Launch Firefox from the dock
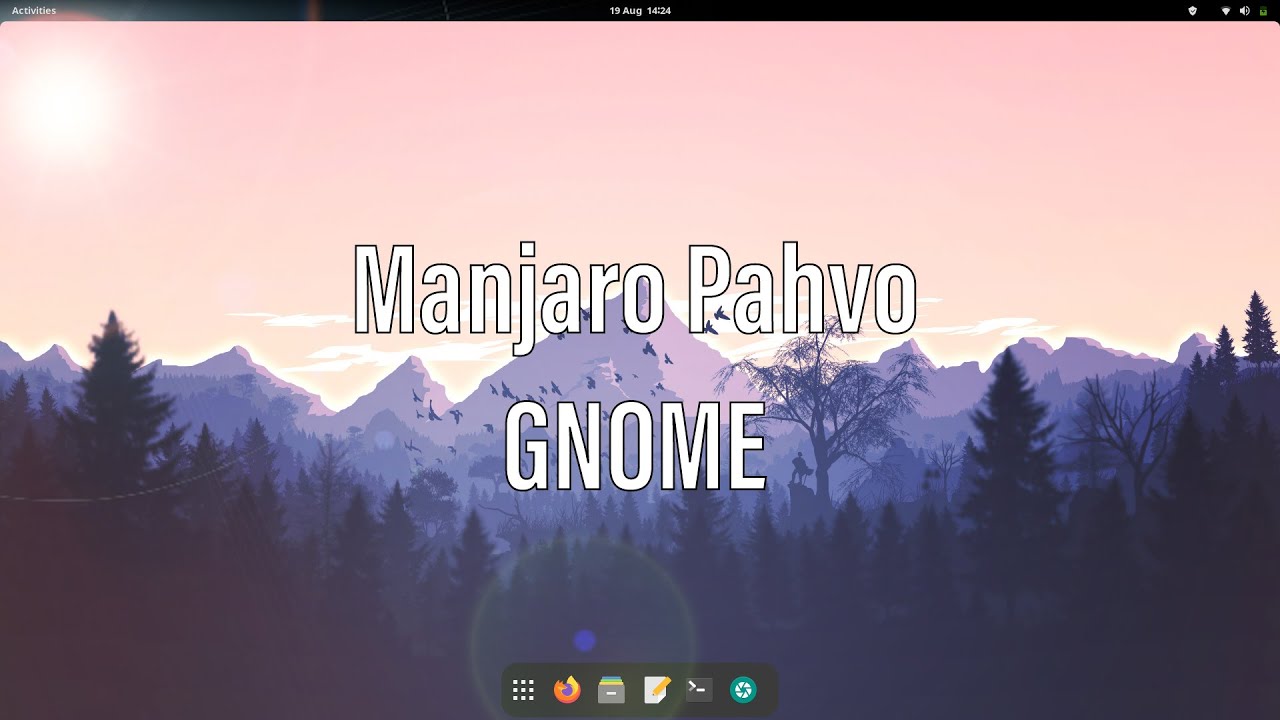The width and height of the screenshot is (1280, 720). (567, 690)
